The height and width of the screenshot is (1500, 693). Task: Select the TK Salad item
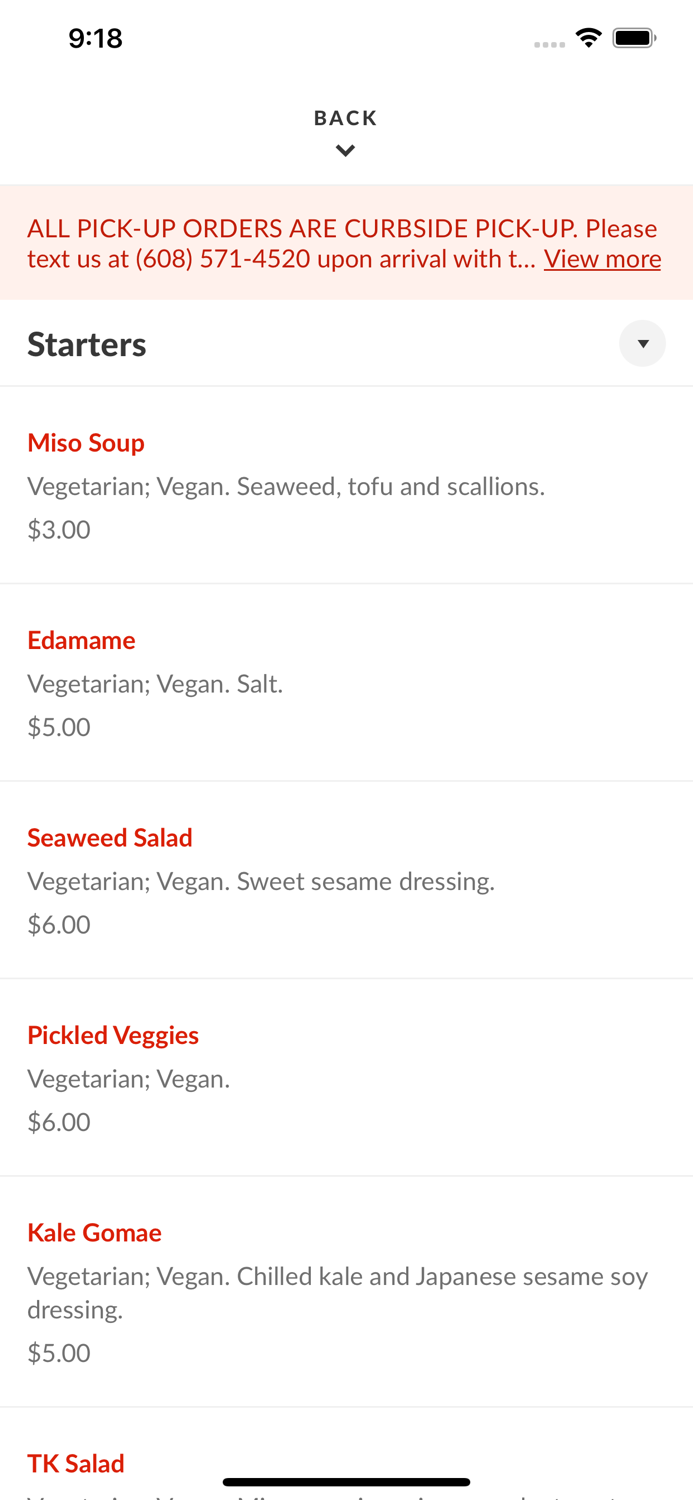[76, 1463]
